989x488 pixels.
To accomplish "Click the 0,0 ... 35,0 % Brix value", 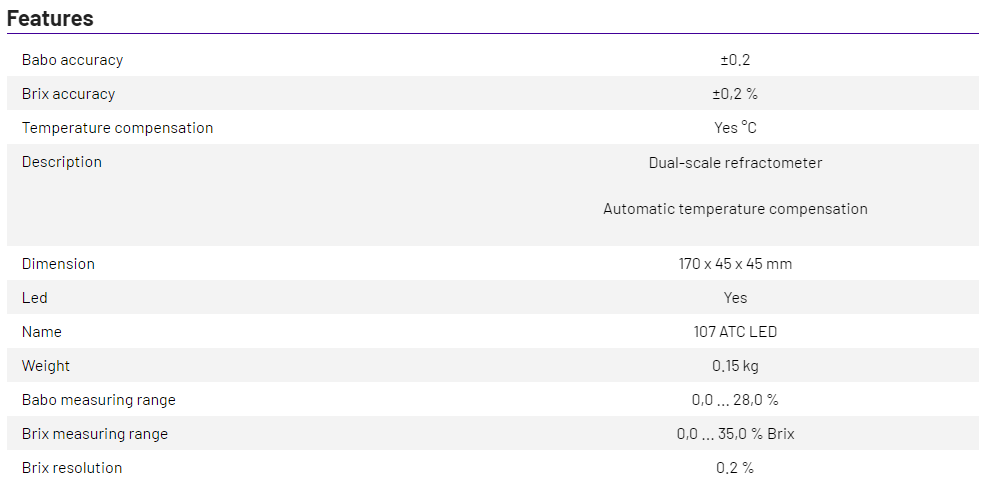I will pos(735,434).
